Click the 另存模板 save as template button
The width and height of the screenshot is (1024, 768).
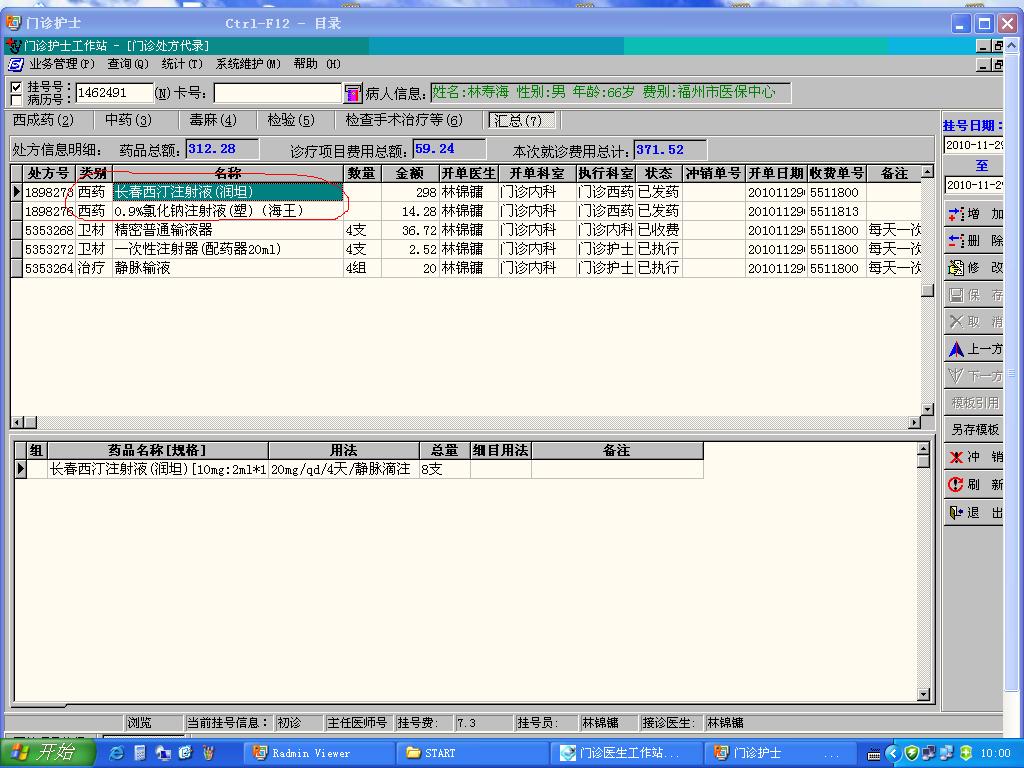coord(974,430)
